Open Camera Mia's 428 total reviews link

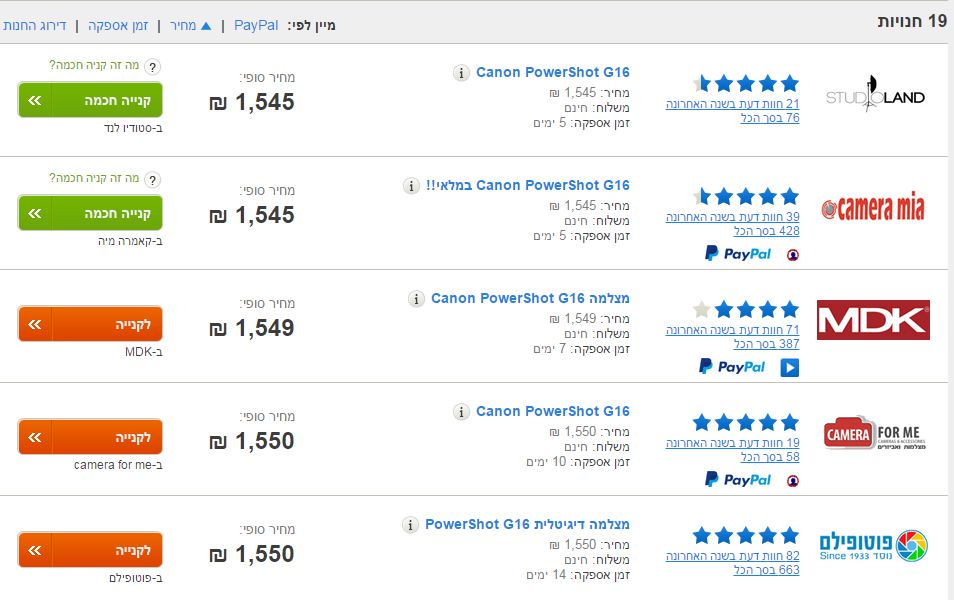767,231
